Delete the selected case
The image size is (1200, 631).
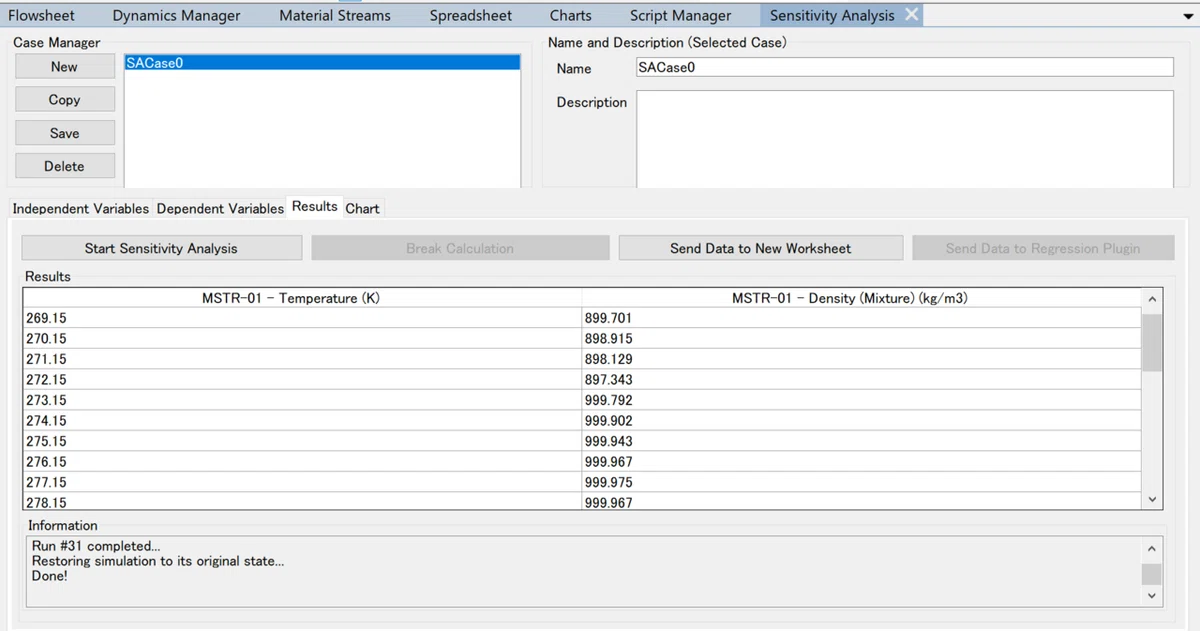pyautogui.click(x=64, y=166)
